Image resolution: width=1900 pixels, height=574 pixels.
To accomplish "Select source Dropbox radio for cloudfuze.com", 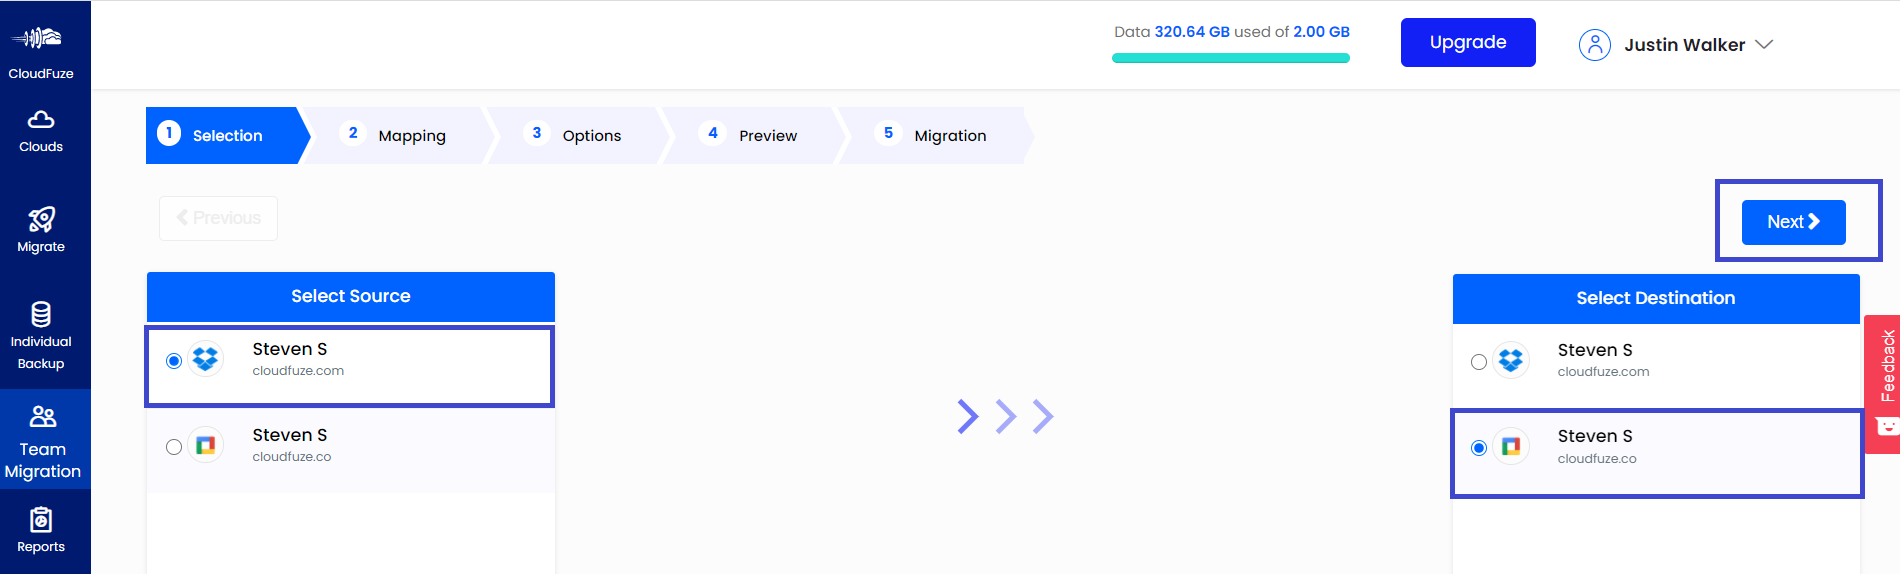I will tap(174, 361).
